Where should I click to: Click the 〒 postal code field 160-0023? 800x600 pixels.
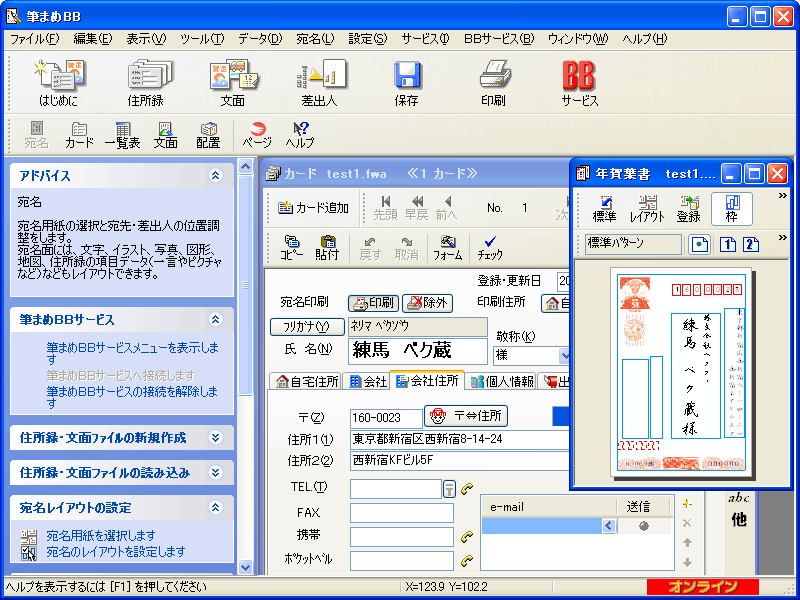pos(386,418)
